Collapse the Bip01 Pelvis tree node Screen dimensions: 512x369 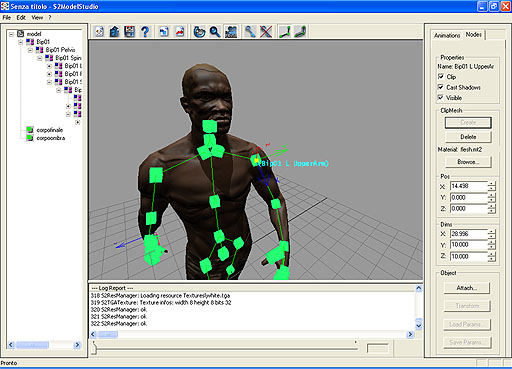point(30,50)
